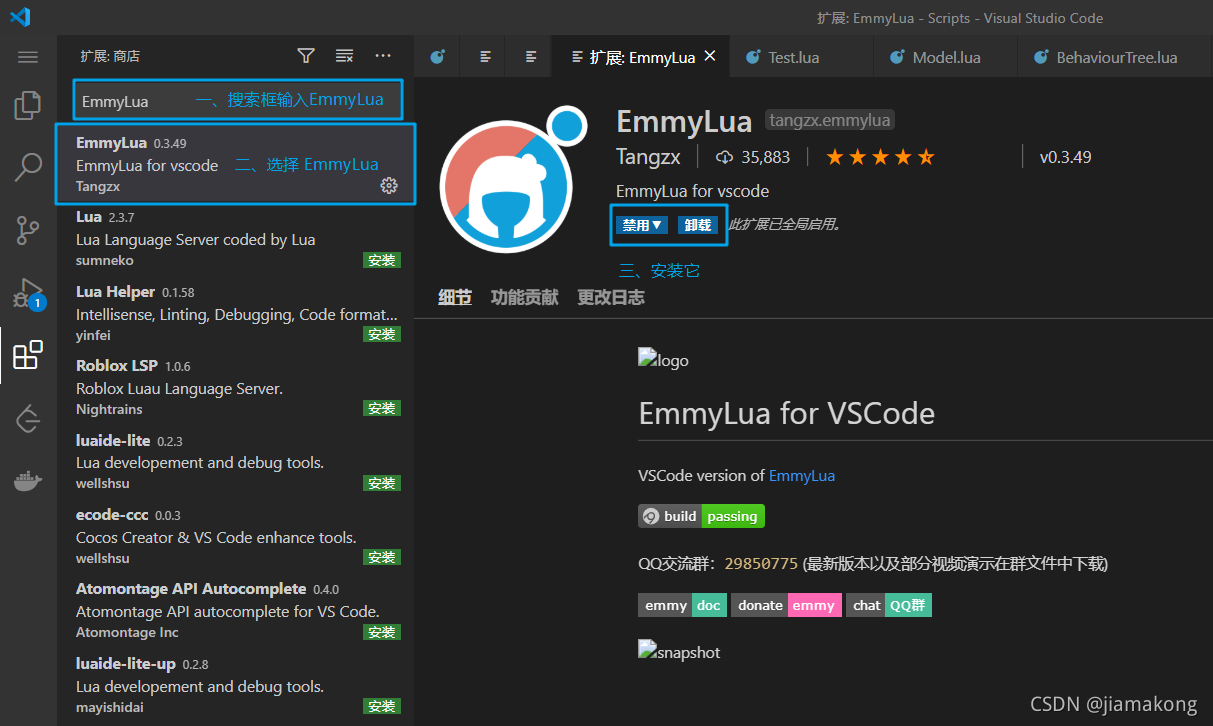Screen dimensions: 1213x726
Task: Select EmmyLua extension in results list
Action: click(235, 164)
